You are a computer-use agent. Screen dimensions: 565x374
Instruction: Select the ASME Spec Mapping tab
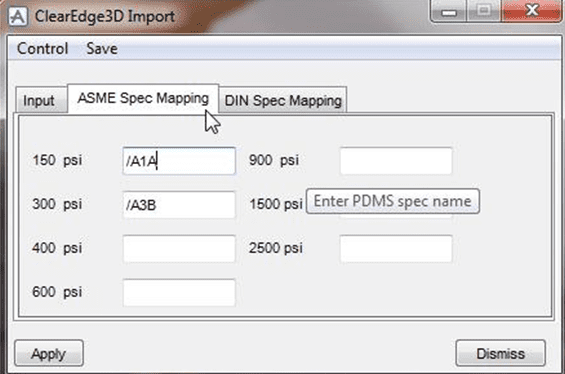click(x=143, y=98)
